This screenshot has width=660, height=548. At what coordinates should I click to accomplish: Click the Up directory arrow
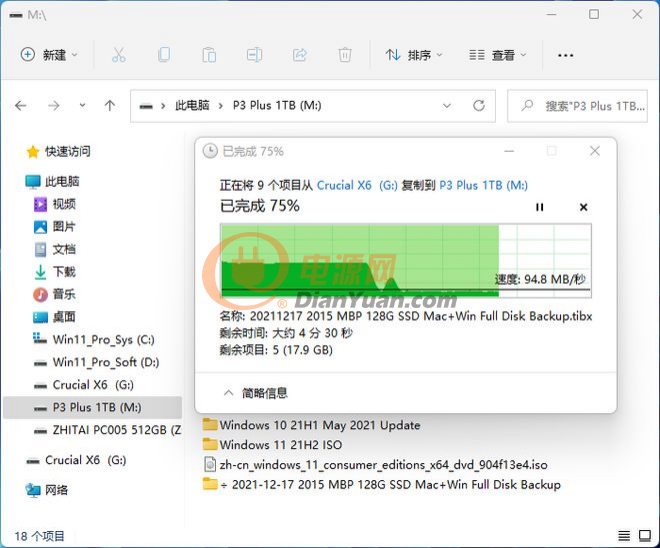[x=110, y=105]
